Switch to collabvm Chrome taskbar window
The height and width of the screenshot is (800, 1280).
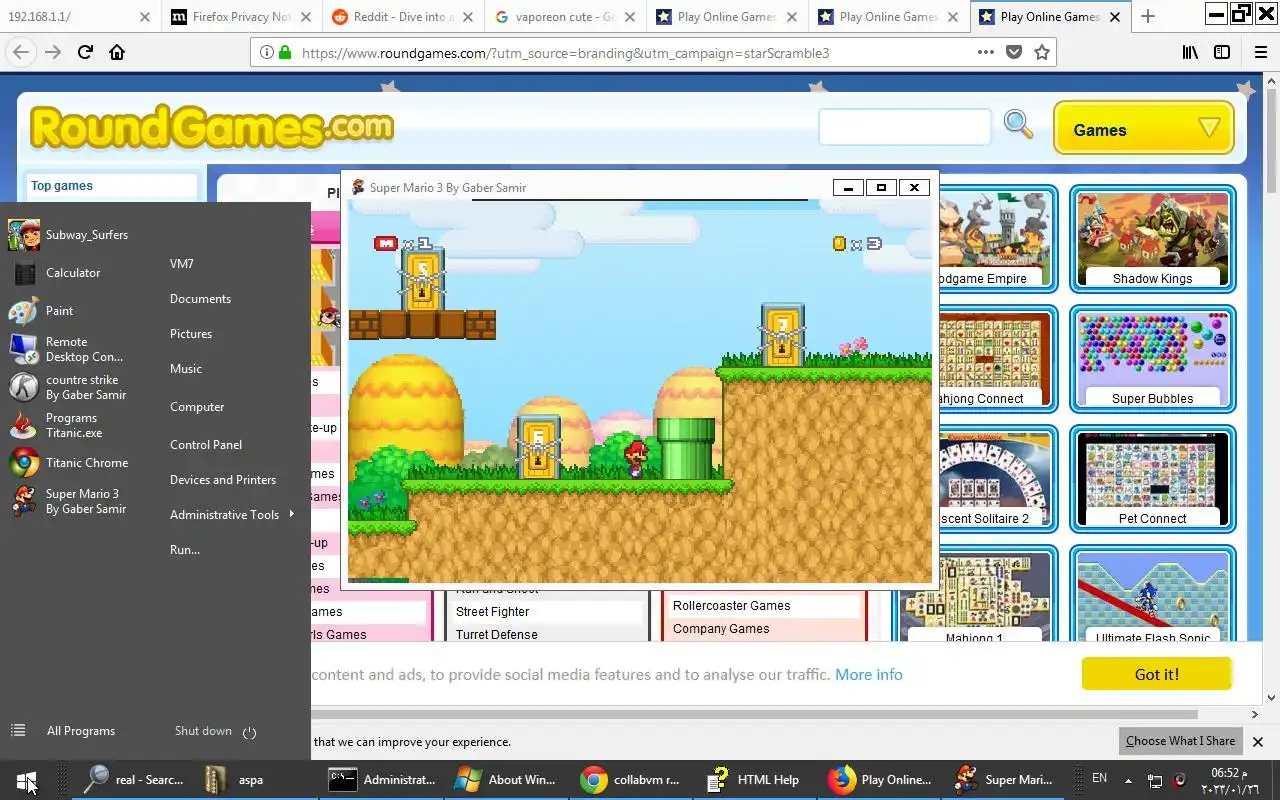pyautogui.click(x=631, y=780)
